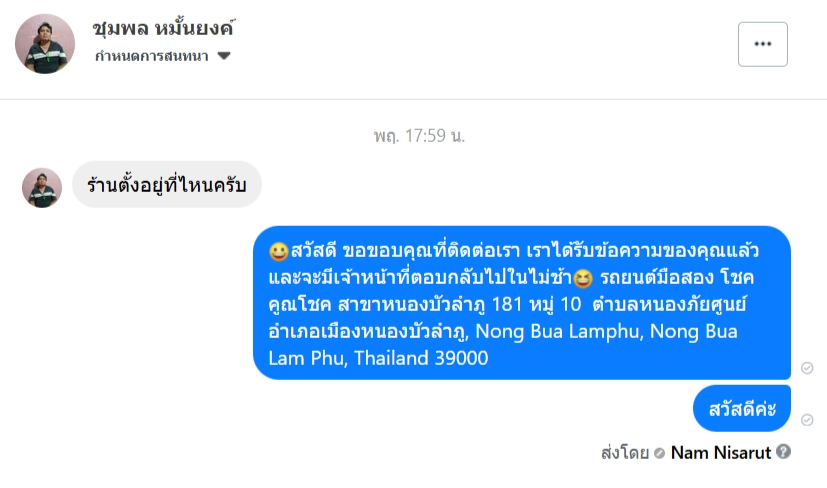Click the blue auto-reply address message bubble

(522, 303)
